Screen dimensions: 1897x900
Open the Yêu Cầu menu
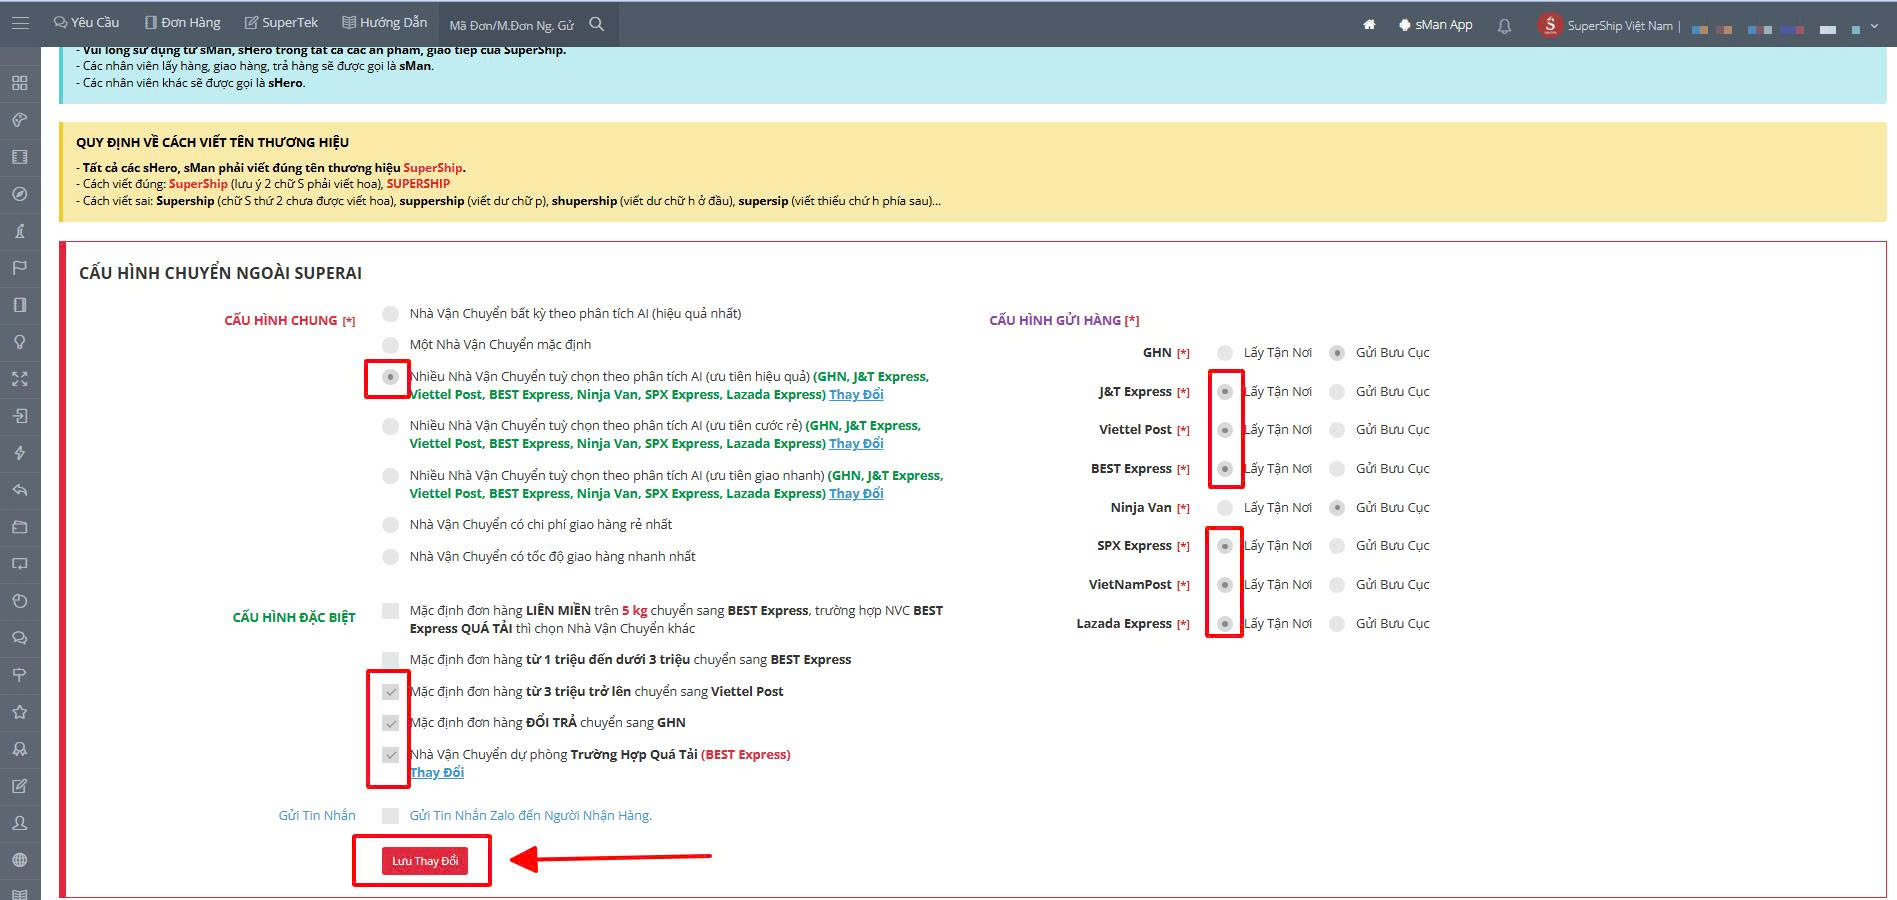click(86, 22)
